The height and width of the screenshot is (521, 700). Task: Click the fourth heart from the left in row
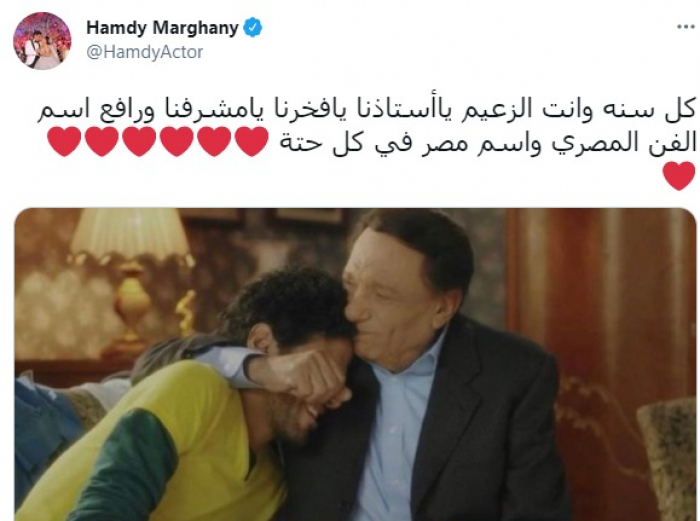click(x=177, y=142)
